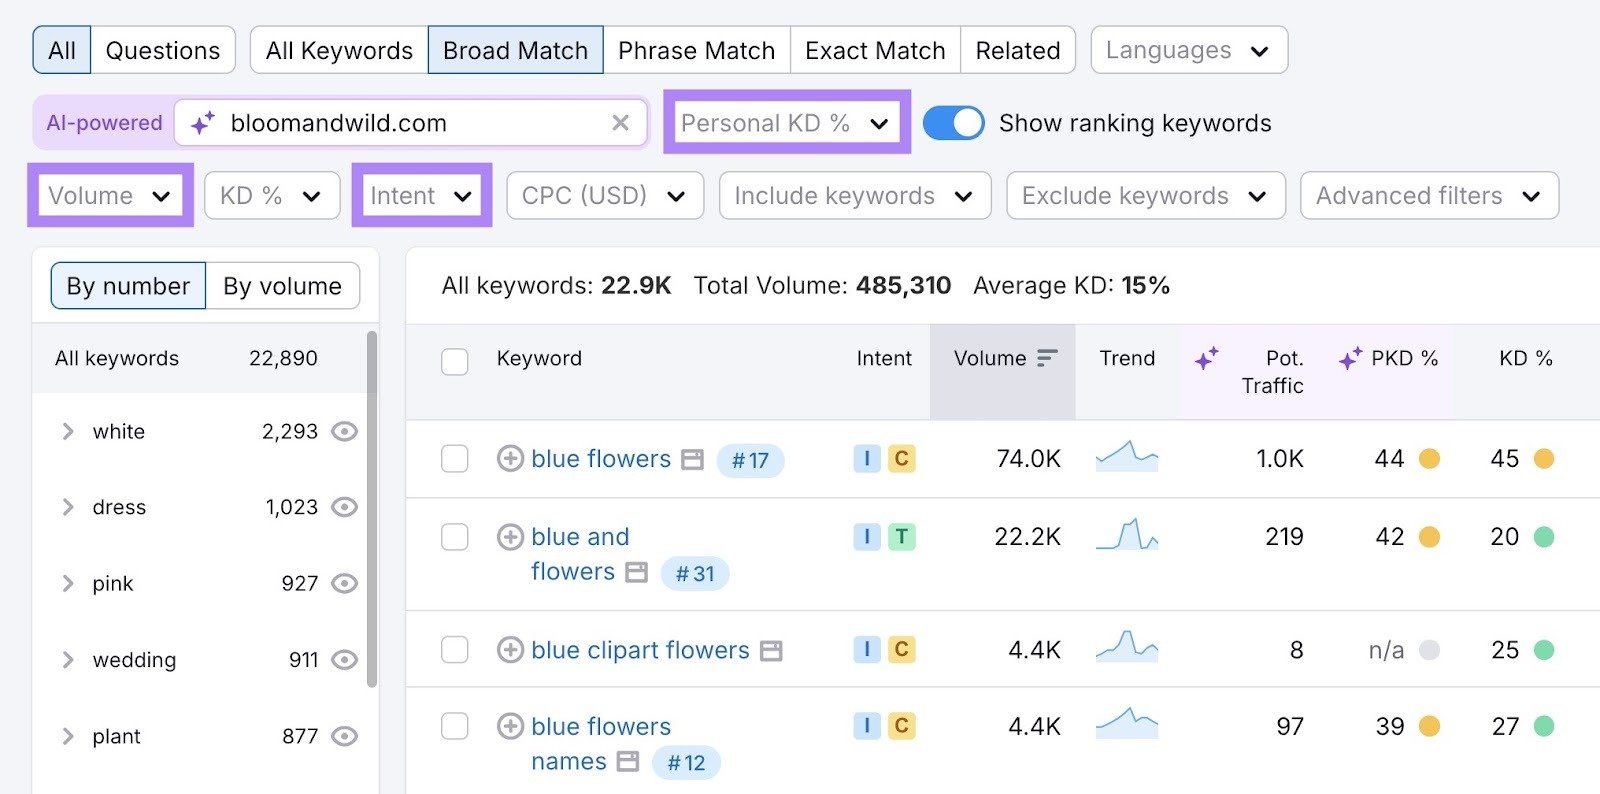Switch to the Phrase Match tab
The height and width of the screenshot is (794, 1600).
coord(696,49)
